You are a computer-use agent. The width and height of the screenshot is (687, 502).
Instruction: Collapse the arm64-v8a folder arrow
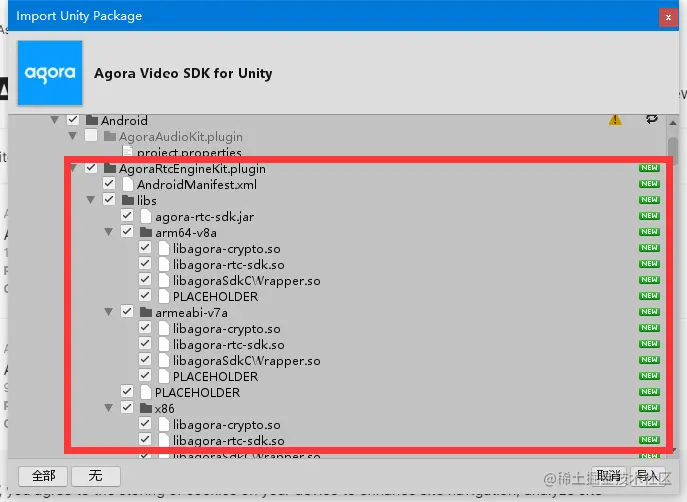pos(109,232)
